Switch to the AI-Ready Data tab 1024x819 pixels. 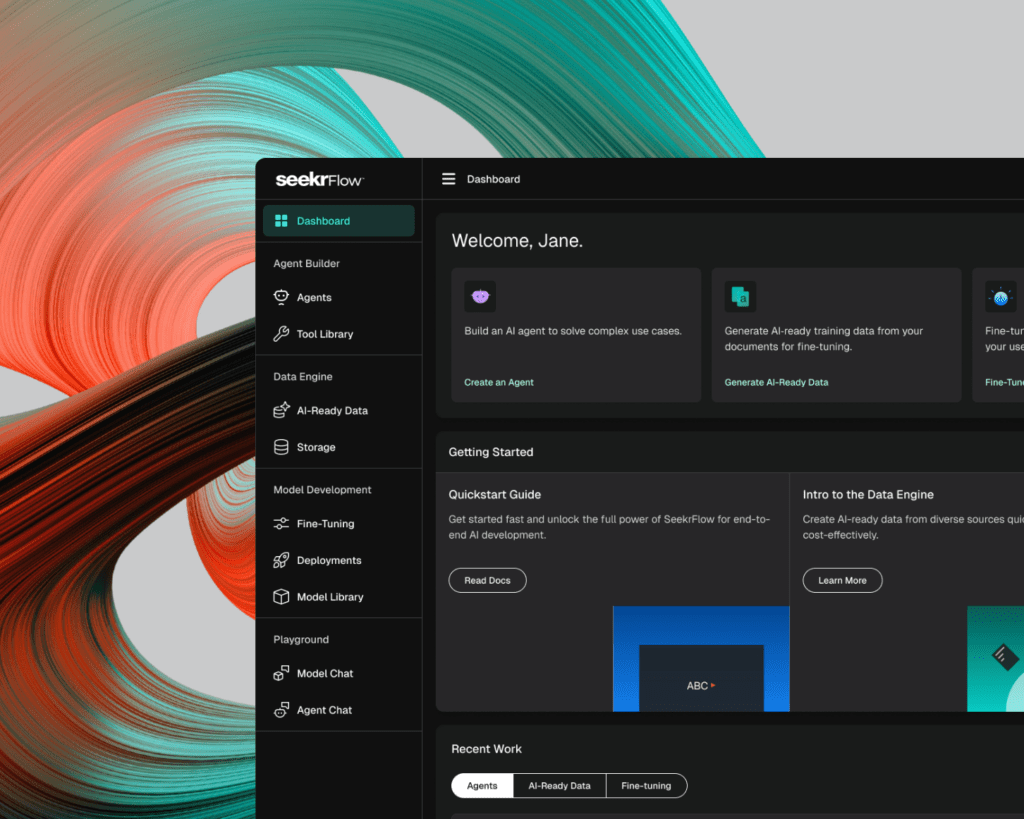click(559, 786)
